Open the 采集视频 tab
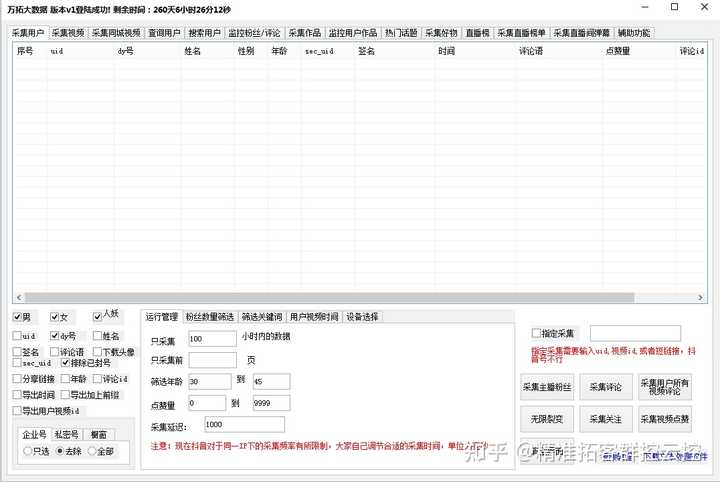 point(68,33)
